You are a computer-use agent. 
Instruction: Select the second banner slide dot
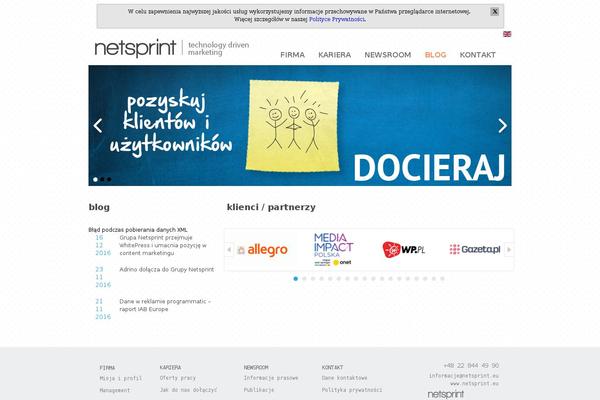click(x=102, y=179)
